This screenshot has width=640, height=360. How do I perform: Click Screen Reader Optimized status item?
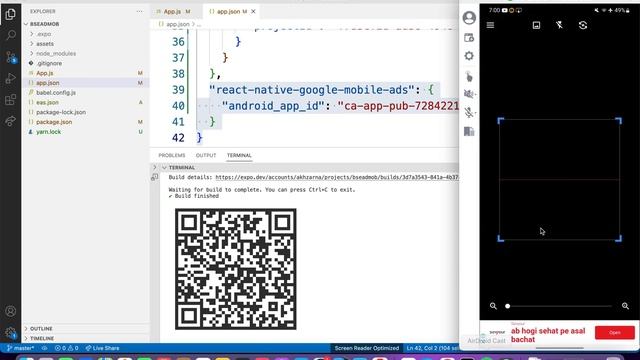click(367, 348)
